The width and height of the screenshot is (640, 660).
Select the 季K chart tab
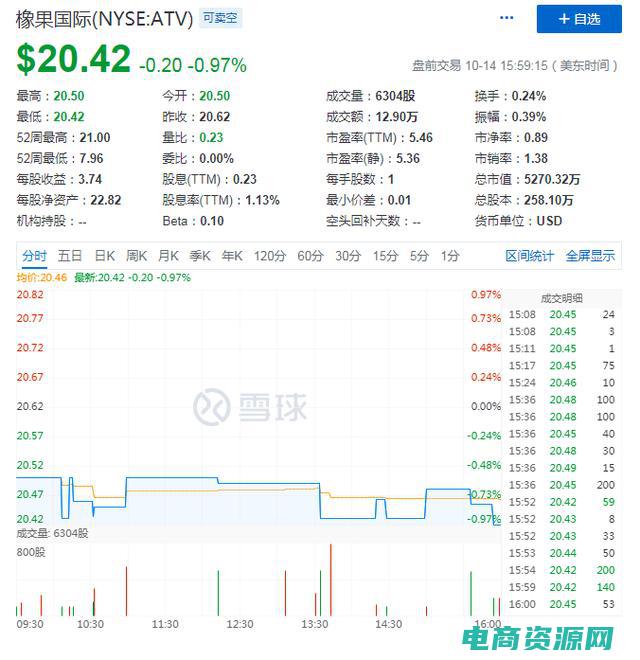pyautogui.click(x=200, y=255)
